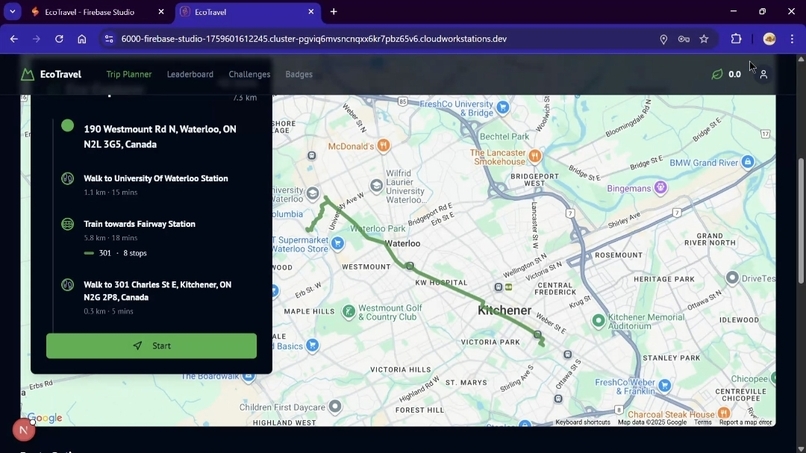Click the location permission icon in address bar

(x=663, y=39)
